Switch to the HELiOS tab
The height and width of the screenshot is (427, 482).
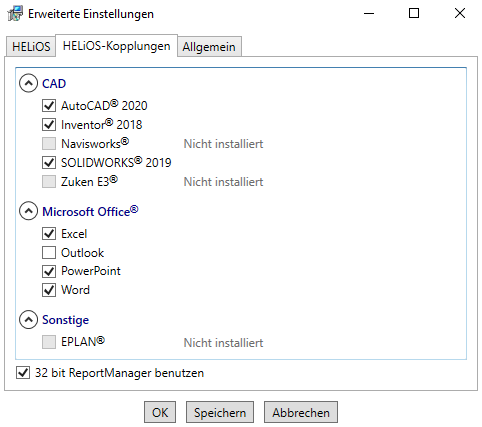click(31, 47)
